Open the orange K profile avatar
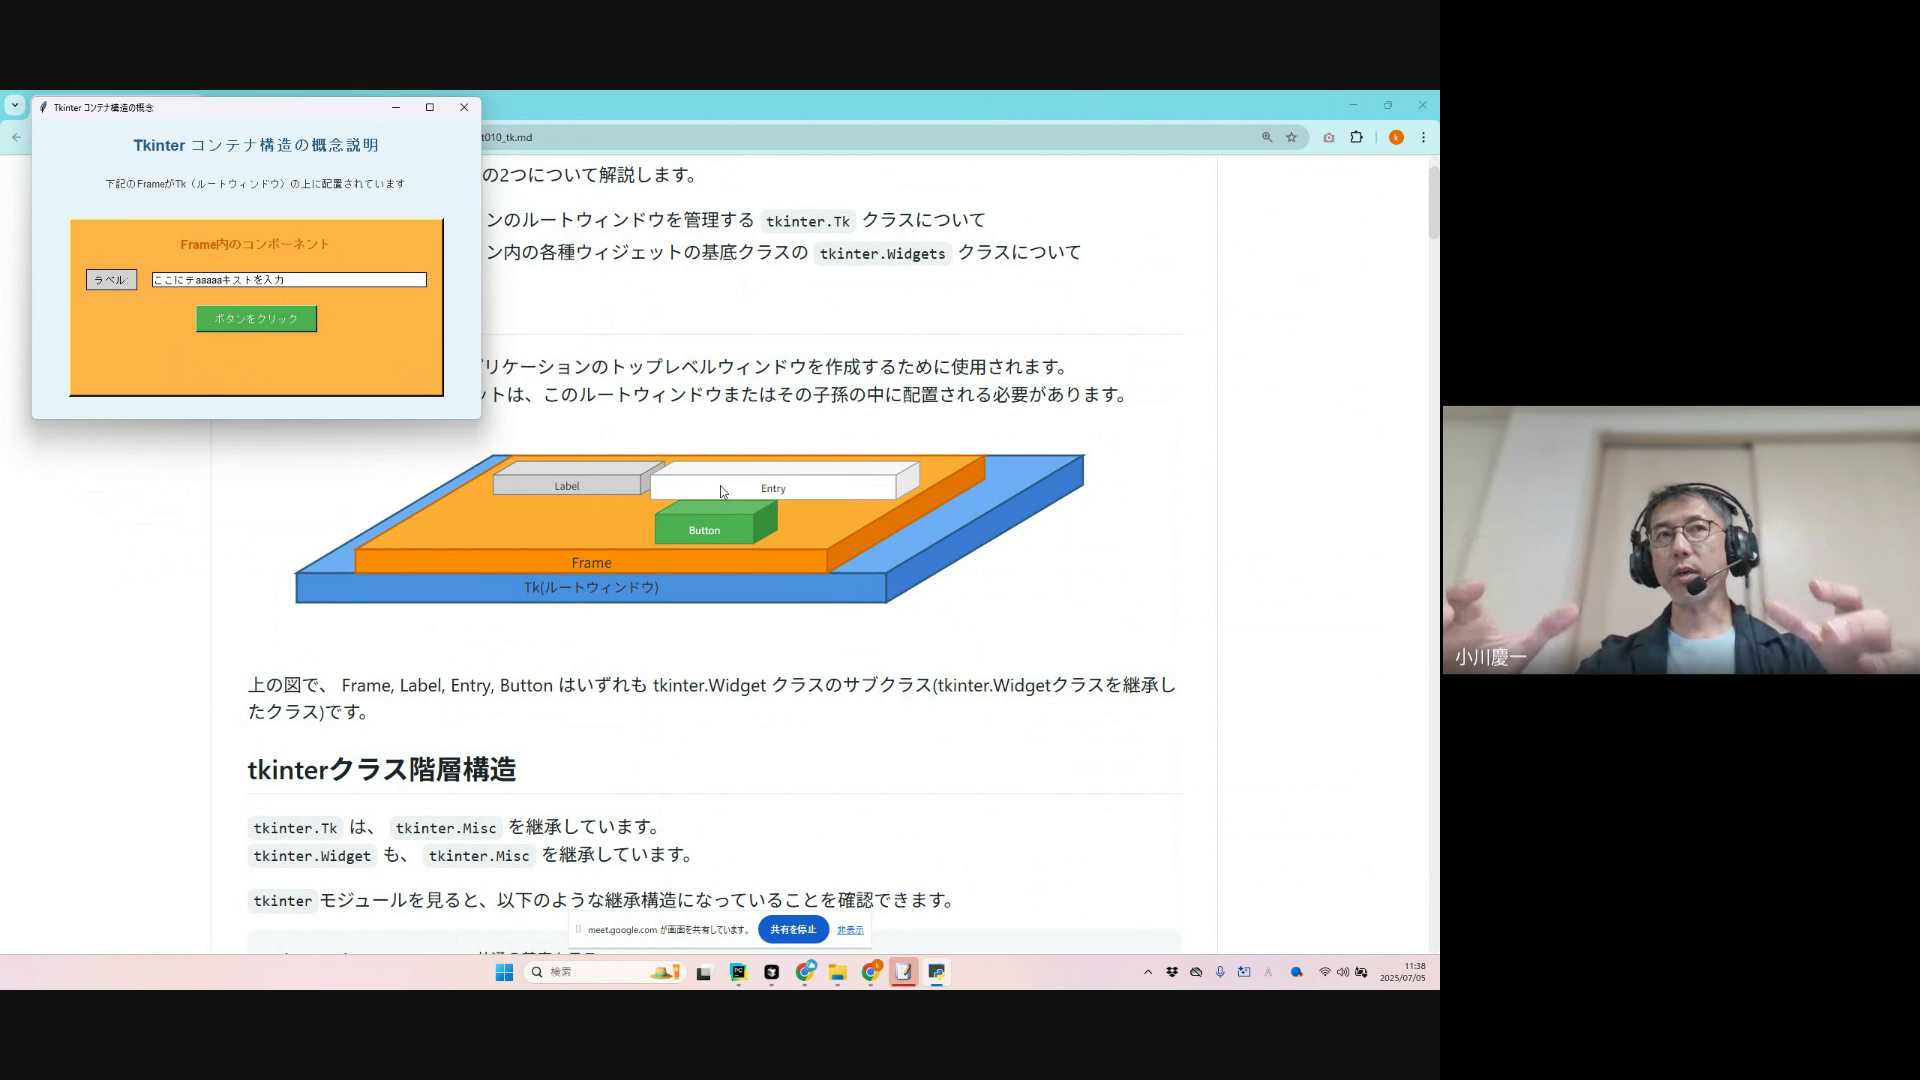Viewport: 1920px width, 1080px height. tap(1396, 138)
